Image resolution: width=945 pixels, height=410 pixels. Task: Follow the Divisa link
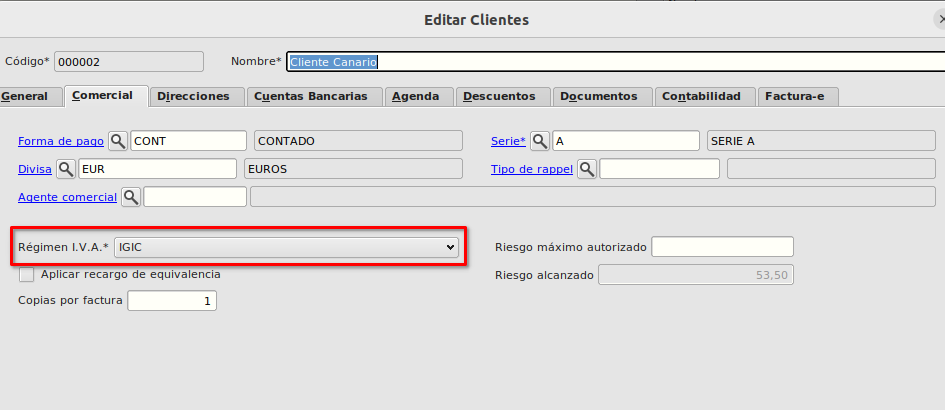pos(35,169)
